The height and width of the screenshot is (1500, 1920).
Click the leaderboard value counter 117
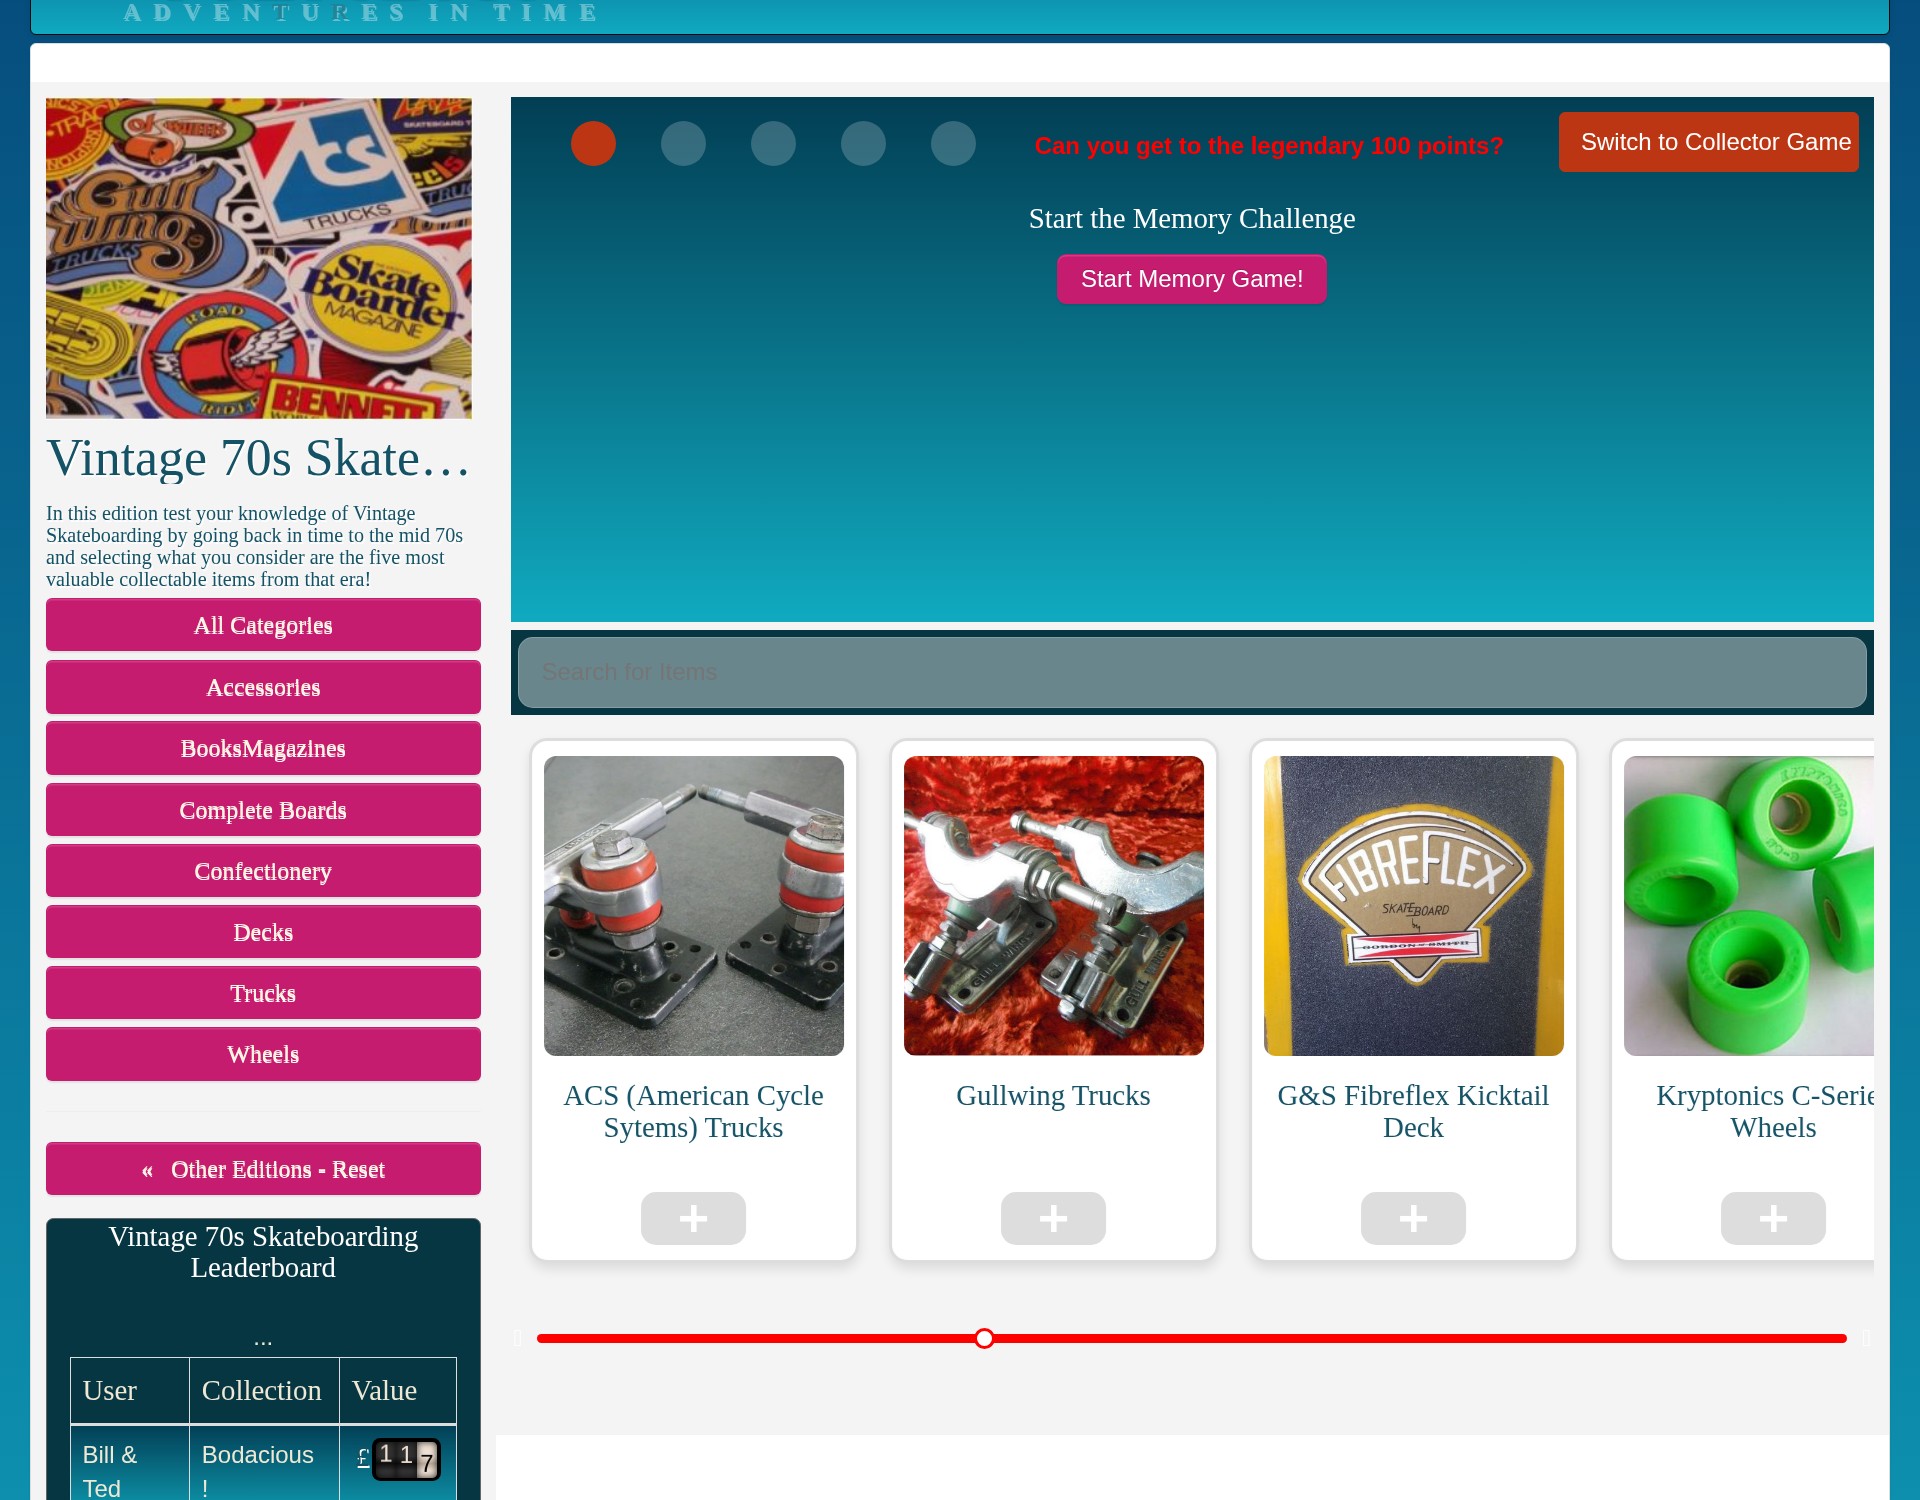(405, 1459)
